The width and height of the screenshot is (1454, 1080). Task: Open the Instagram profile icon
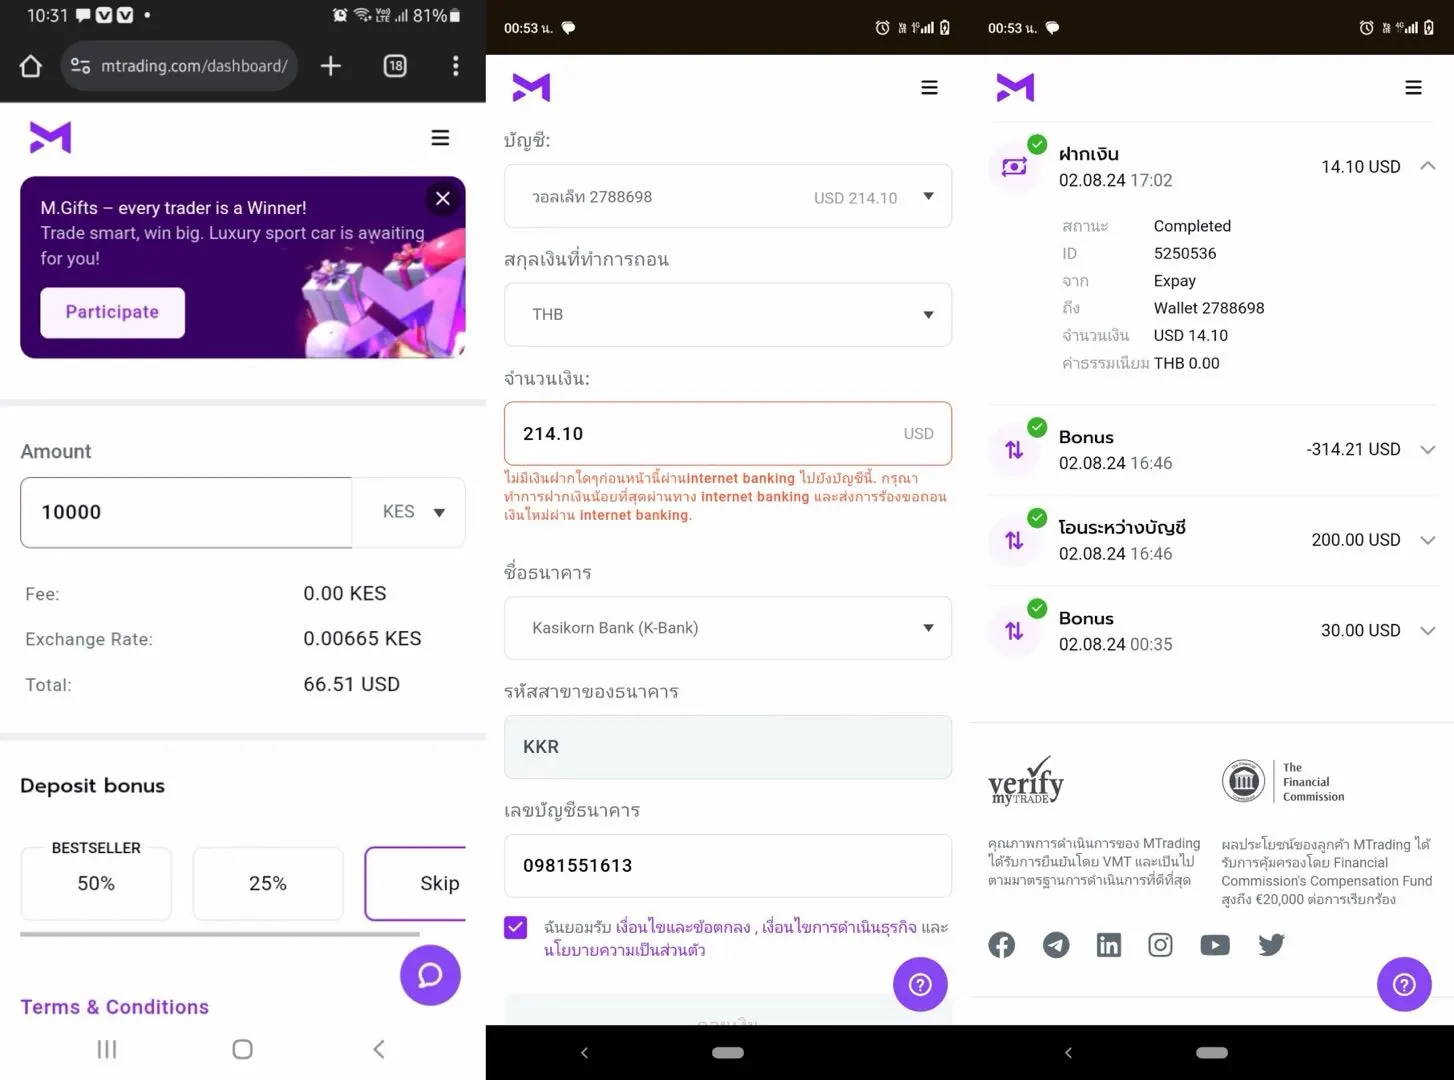click(1160, 945)
